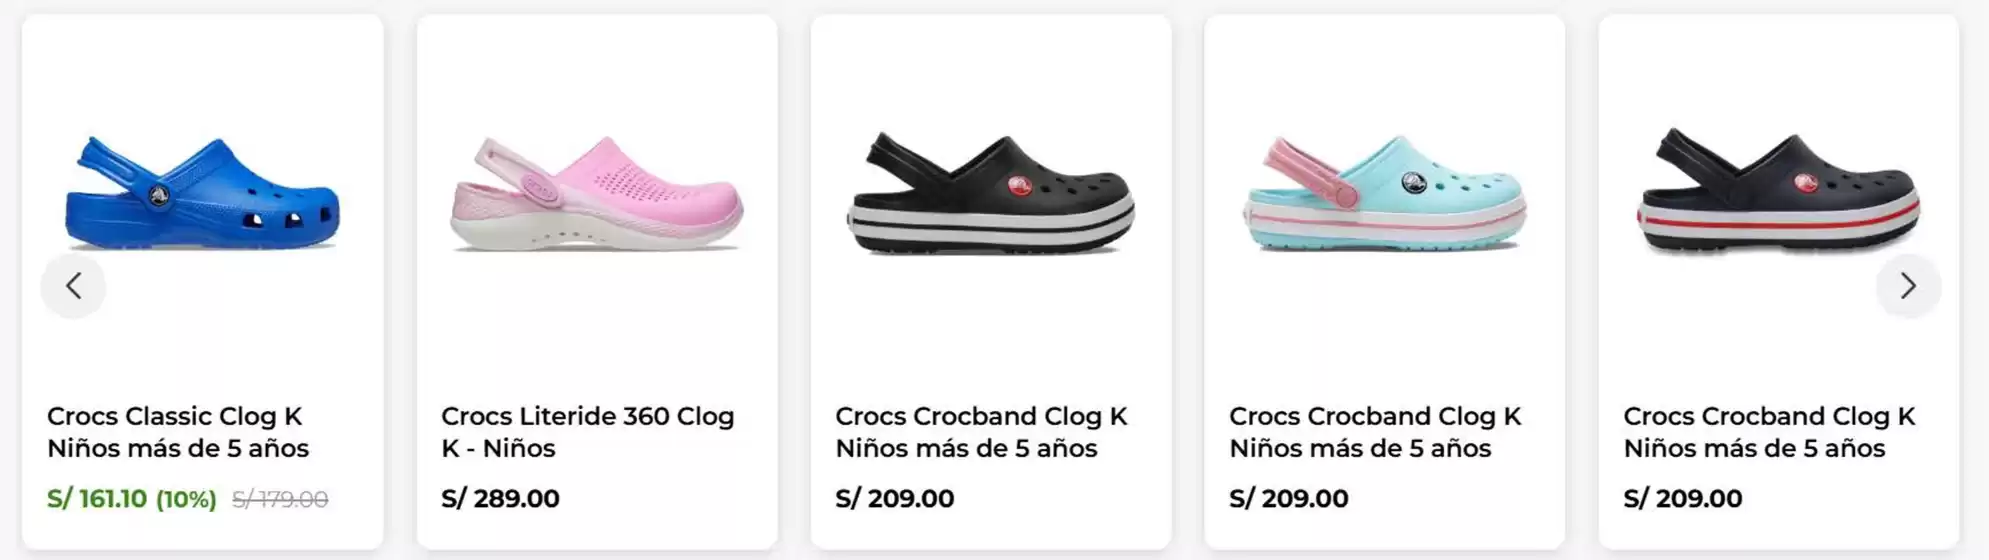This screenshot has height=560, width=1989.
Task: Click the 10% discount label
Action: pyautogui.click(x=186, y=499)
